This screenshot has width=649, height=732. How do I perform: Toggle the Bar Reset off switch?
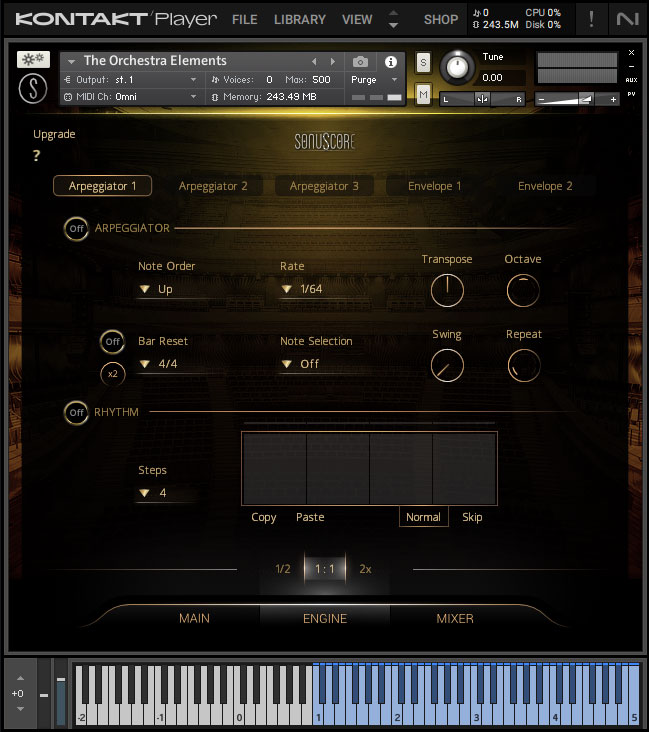(x=113, y=342)
